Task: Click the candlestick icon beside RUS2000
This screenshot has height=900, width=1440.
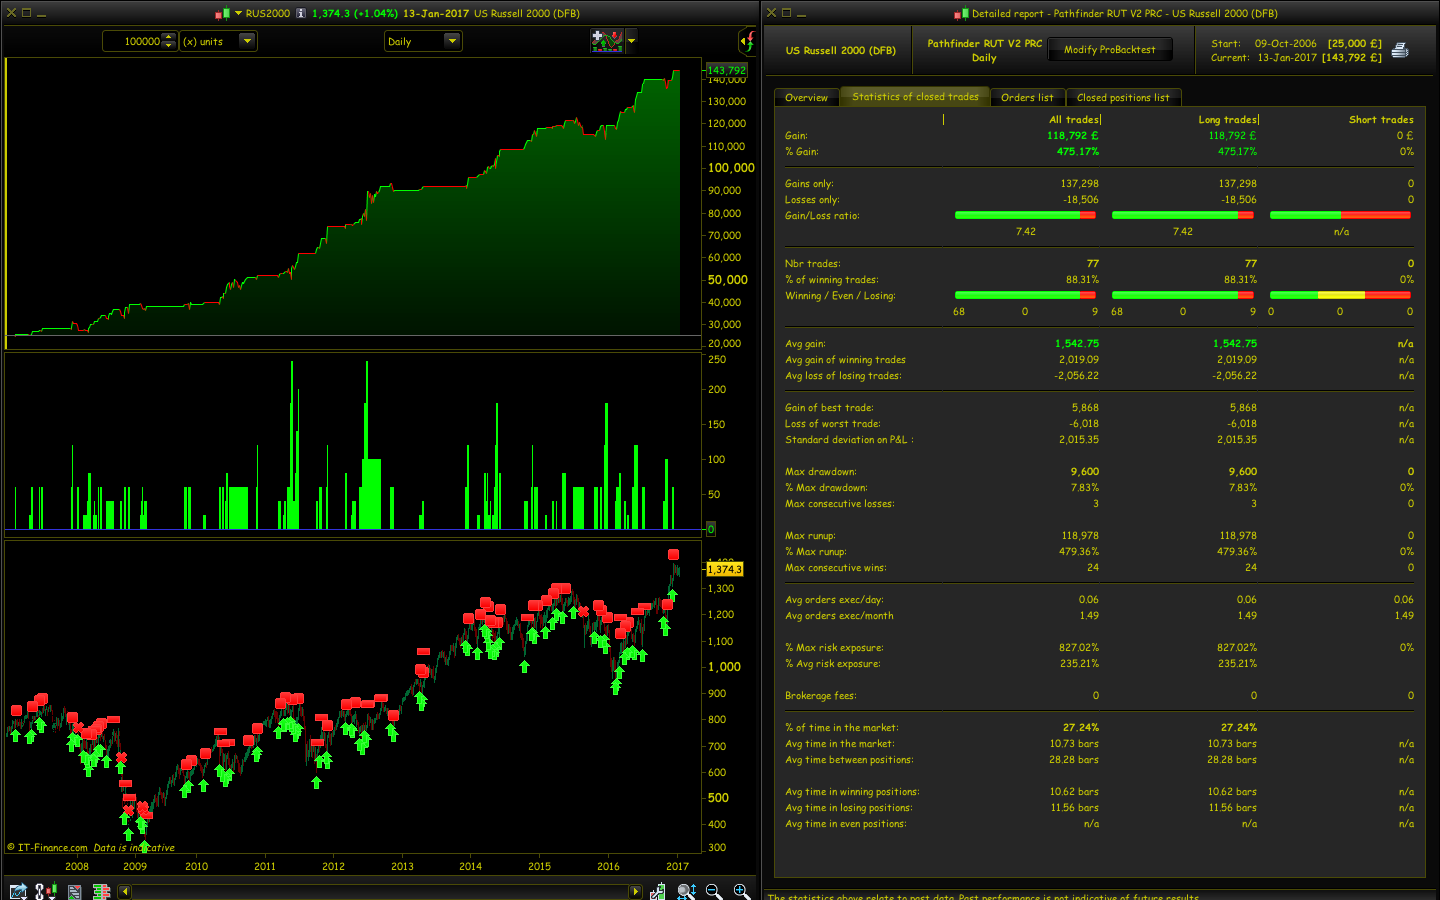Action: (223, 13)
